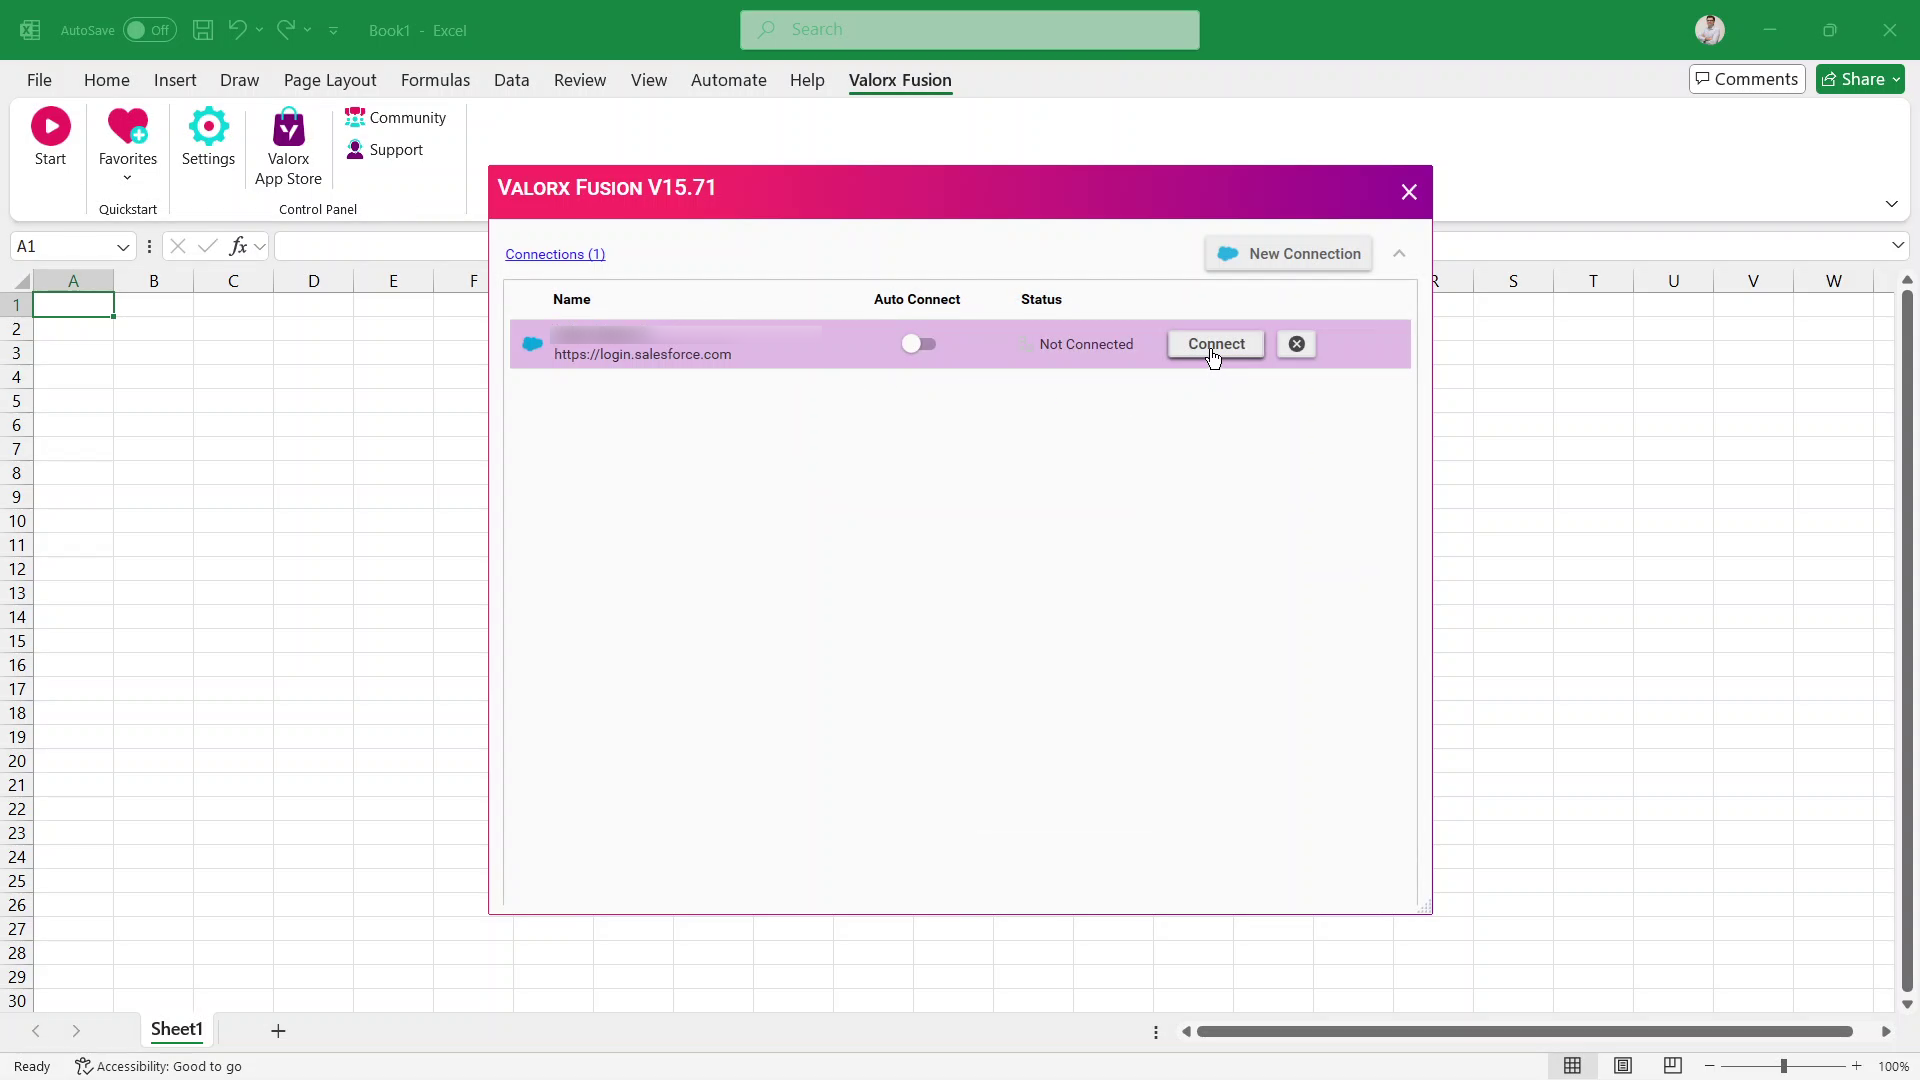
Task: Click the zoom in plus icon
Action: coord(1856,1066)
